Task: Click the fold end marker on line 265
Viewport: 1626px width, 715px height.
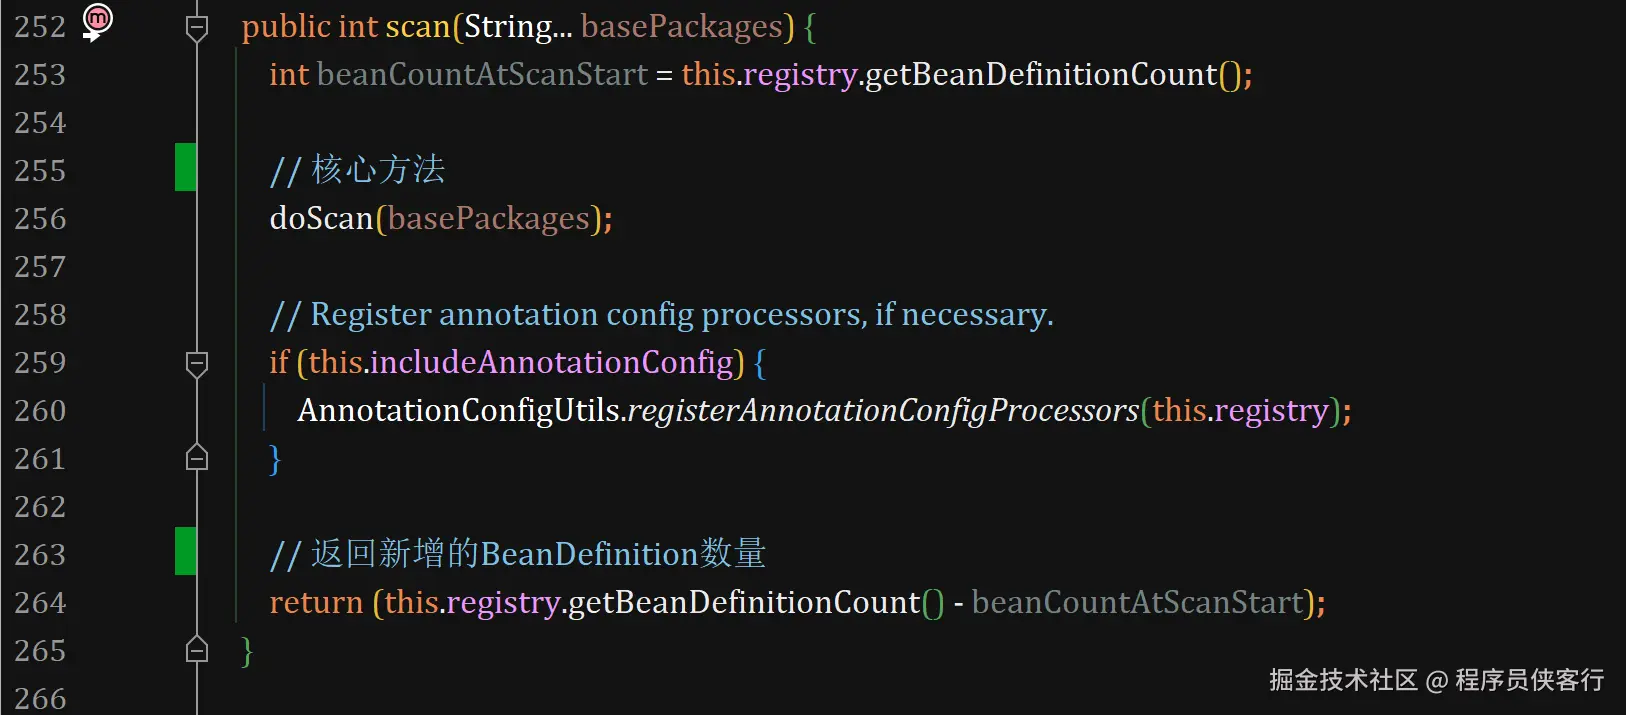Action: (197, 650)
